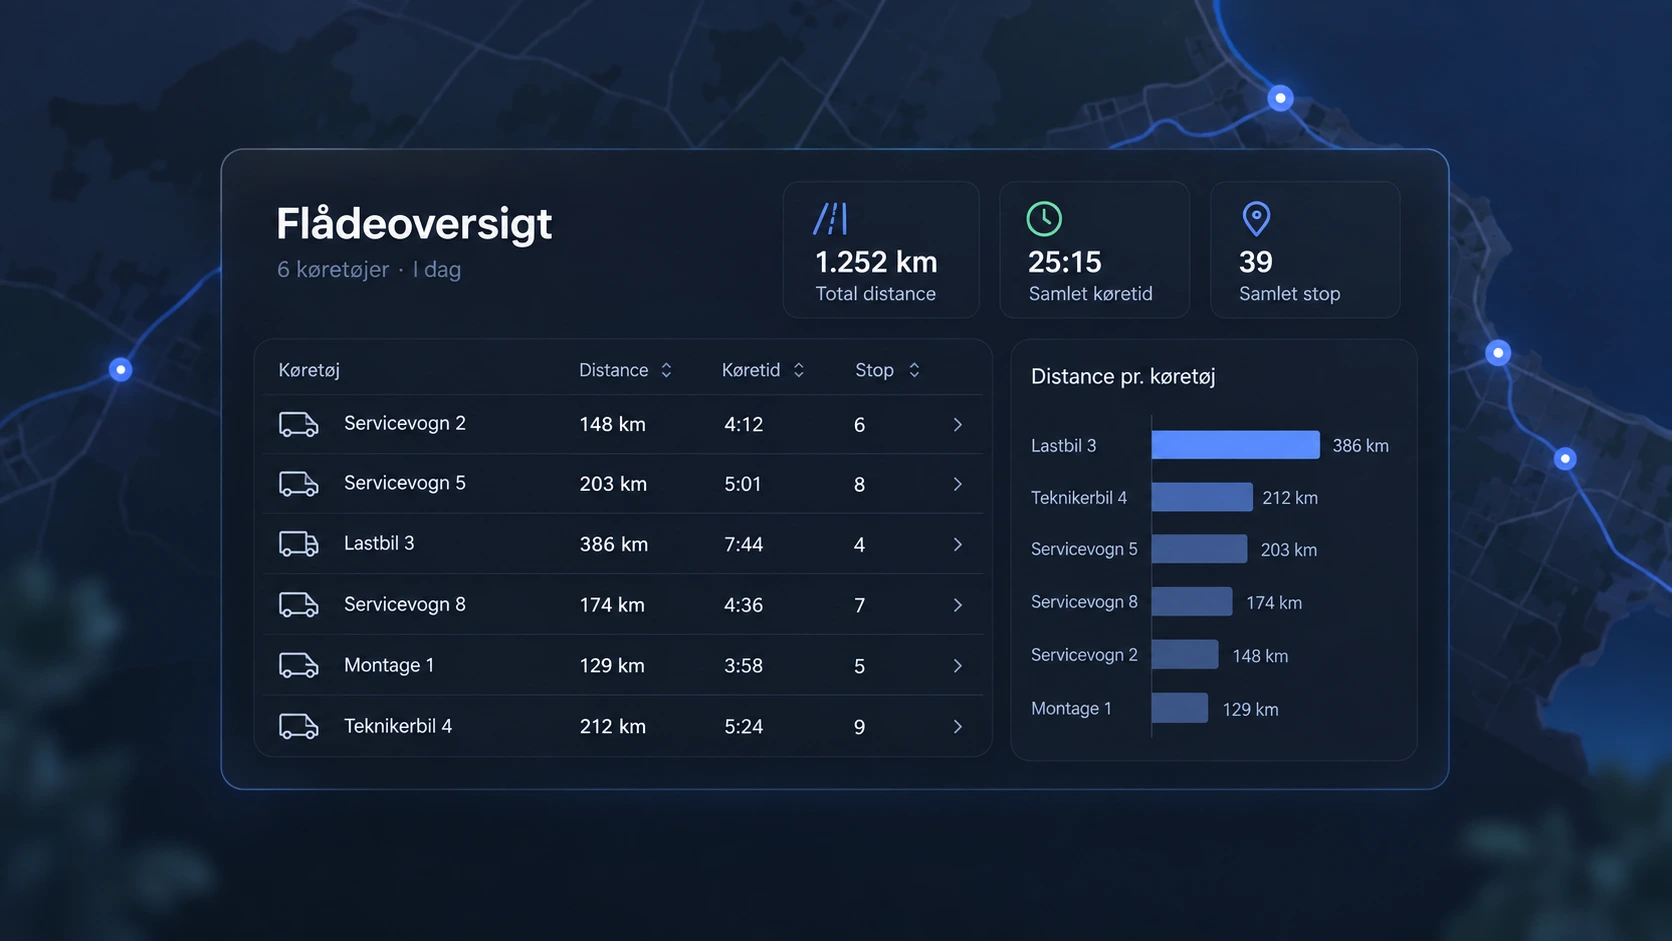Click the 212 km cell in the table
Image resolution: width=1672 pixels, height=941 pixels.
[x=613, y=727]
